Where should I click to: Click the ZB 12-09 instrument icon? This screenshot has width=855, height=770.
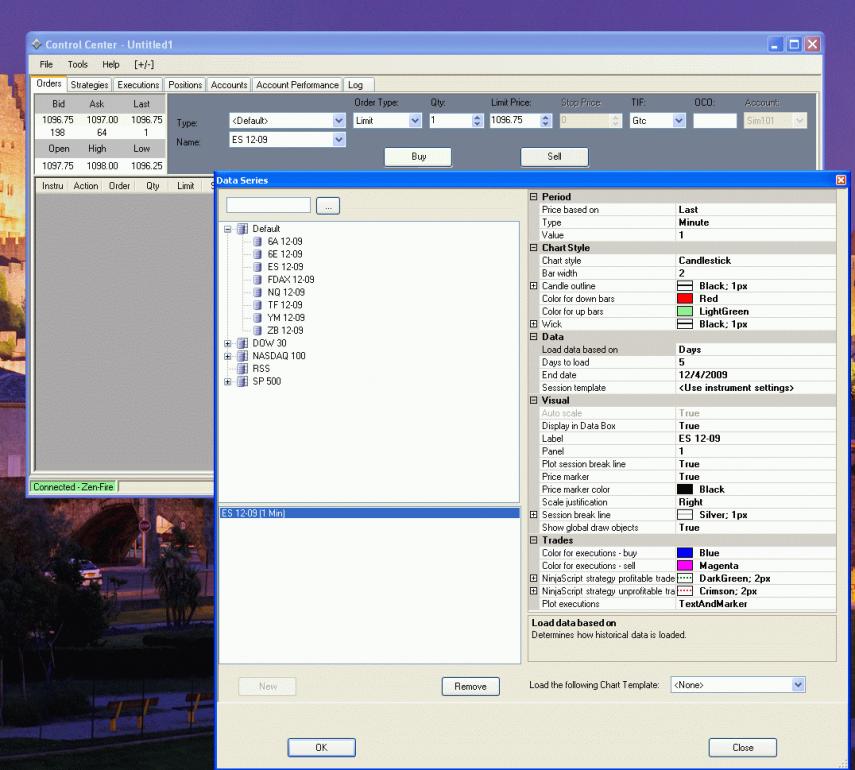click(258, 330)
